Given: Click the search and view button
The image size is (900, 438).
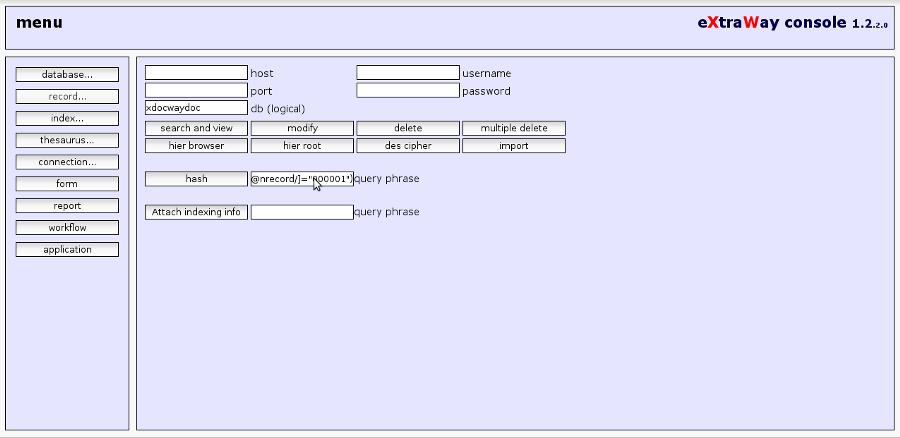Looking at the screenshot, I should (196, 128).
